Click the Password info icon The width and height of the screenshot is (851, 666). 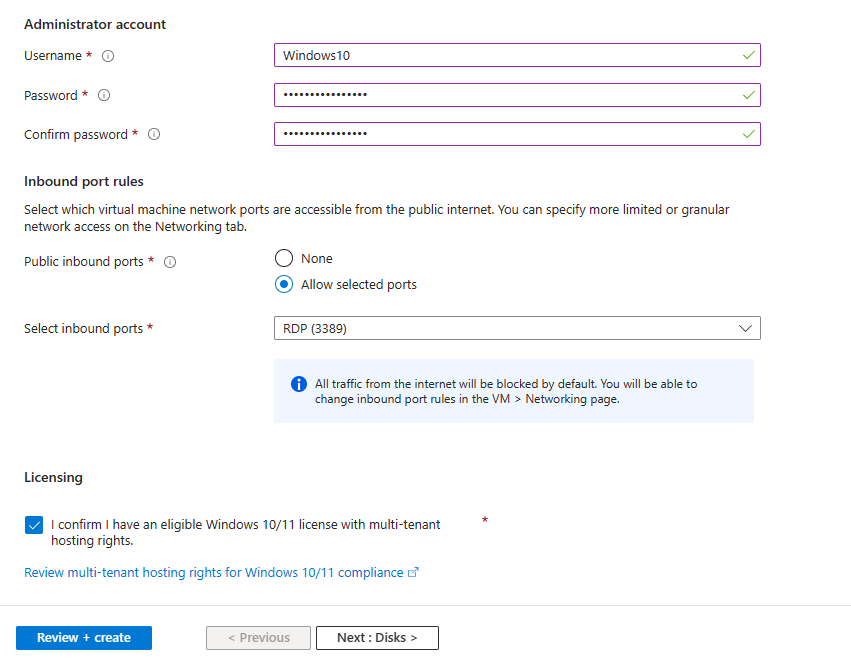click(x=104, y=96)
